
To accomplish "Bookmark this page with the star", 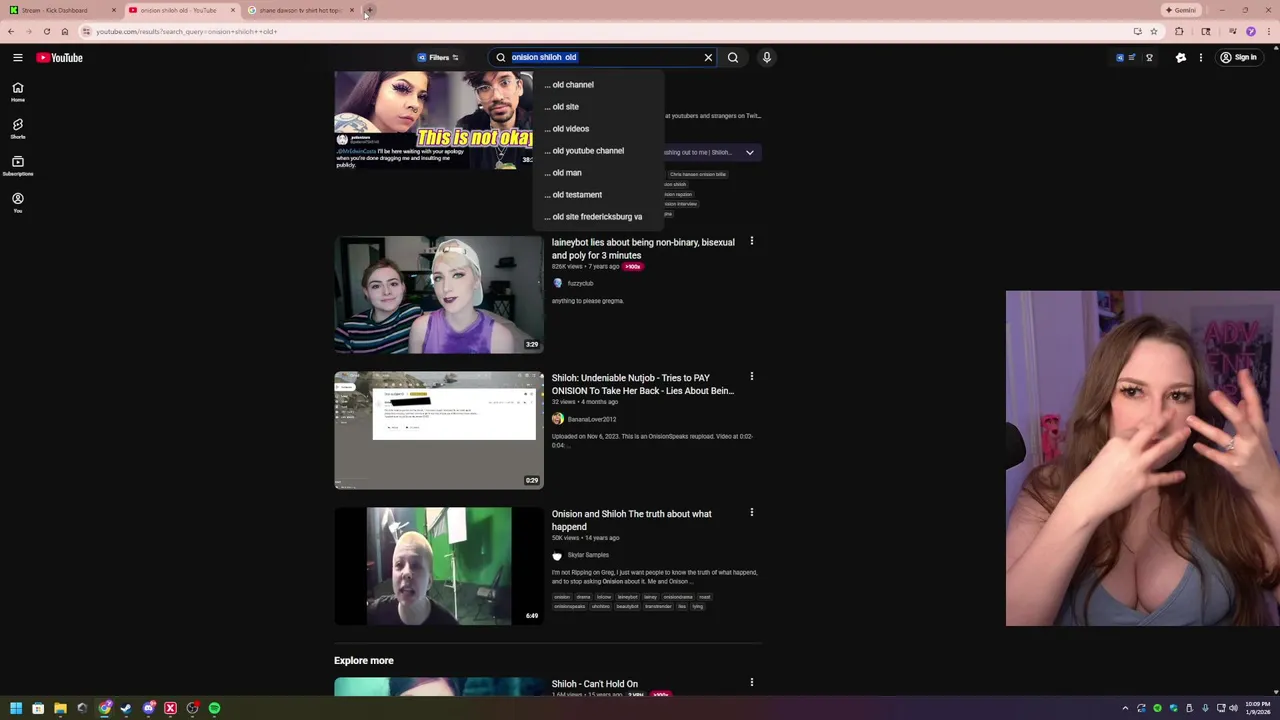I will [x=1154, y=31].
